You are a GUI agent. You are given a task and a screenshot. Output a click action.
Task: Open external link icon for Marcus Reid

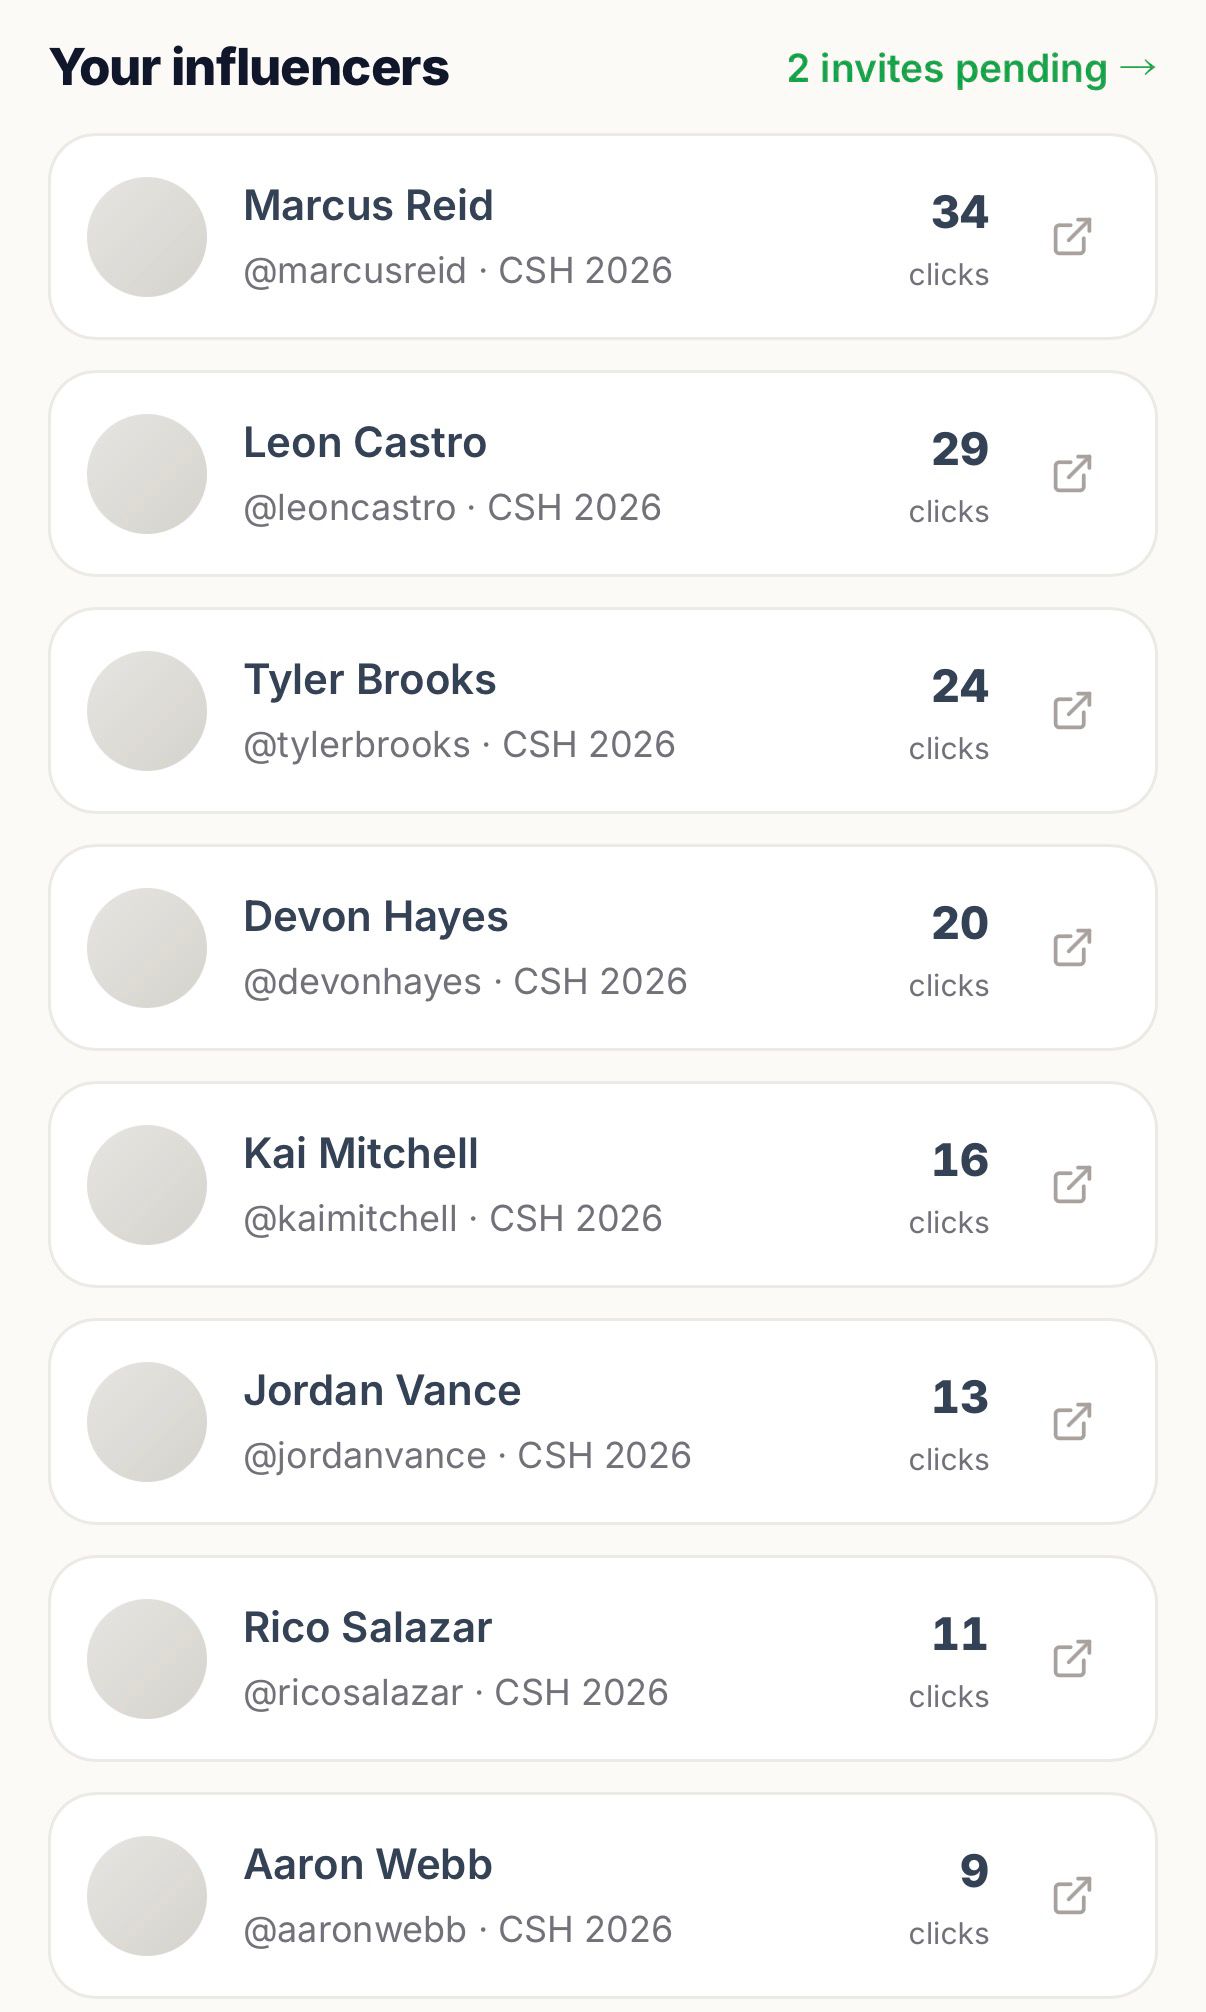(1072, 237)
